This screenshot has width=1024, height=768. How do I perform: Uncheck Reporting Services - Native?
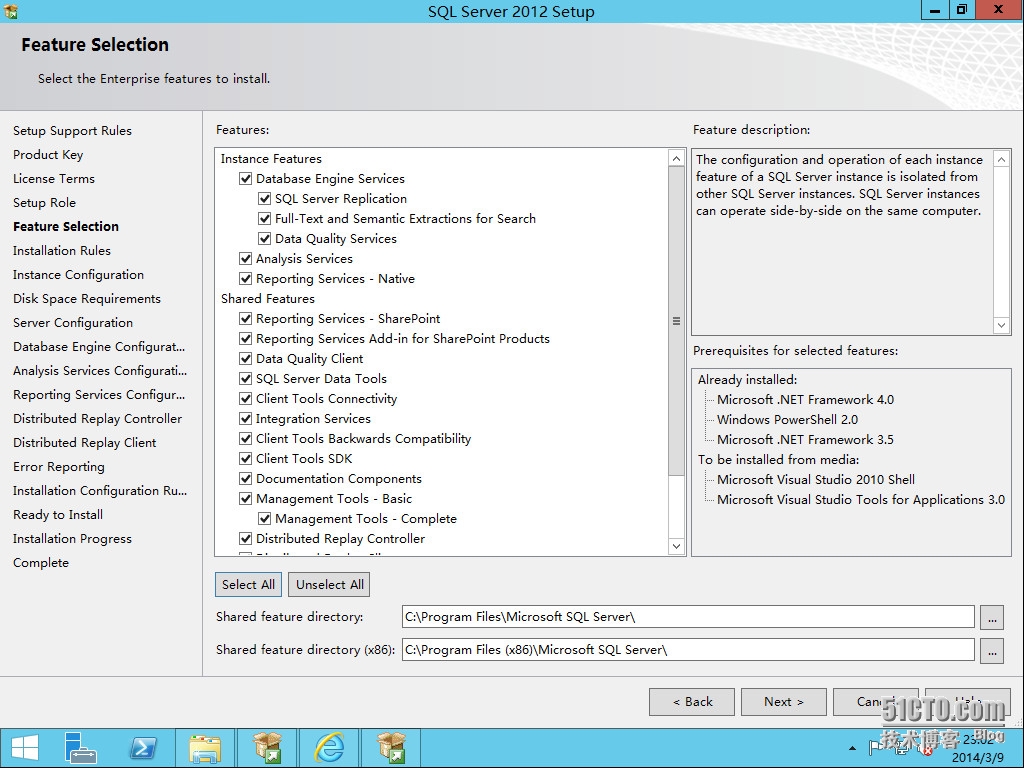click(x=246, y=279)
